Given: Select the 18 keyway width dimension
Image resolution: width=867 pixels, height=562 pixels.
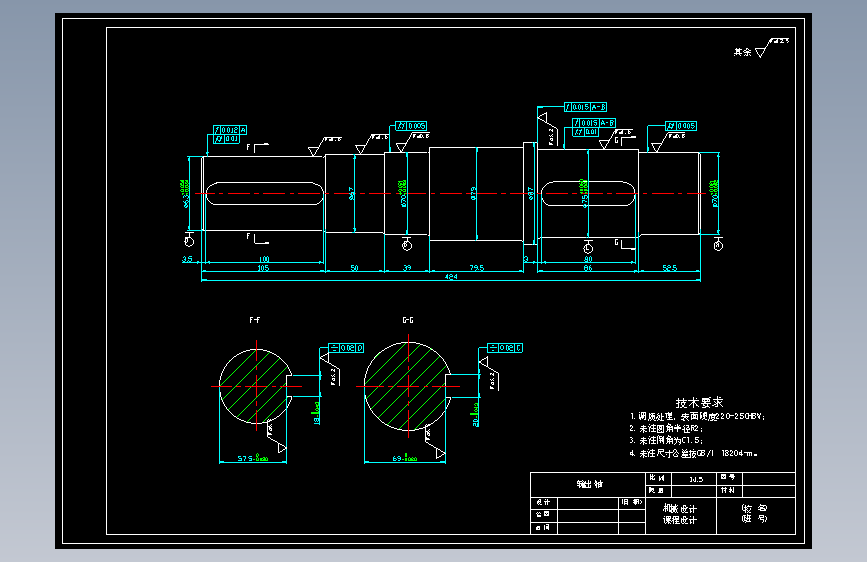Looking at the screenshot, I should [x=317, y=413].
